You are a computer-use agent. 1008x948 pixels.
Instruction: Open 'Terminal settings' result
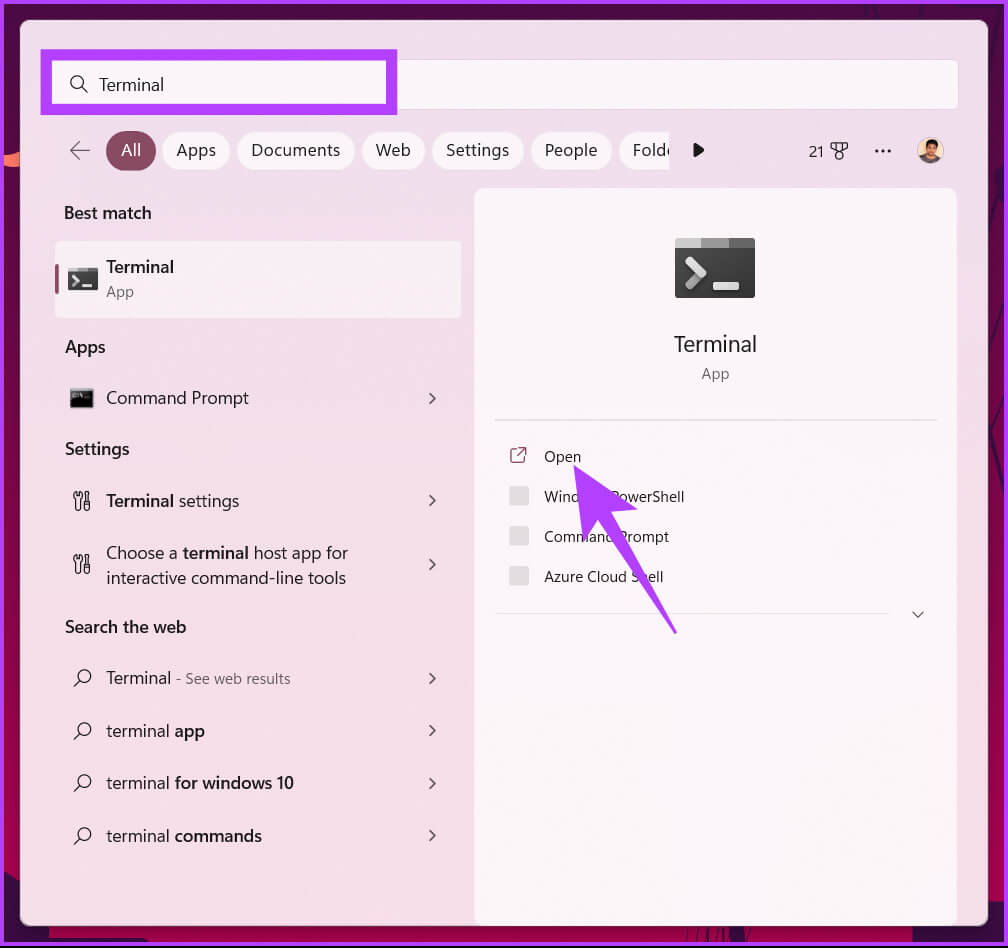[258, 501]
